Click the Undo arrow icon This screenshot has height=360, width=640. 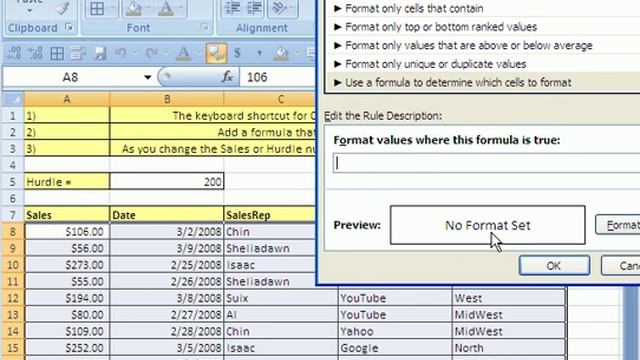coord(120,53)
